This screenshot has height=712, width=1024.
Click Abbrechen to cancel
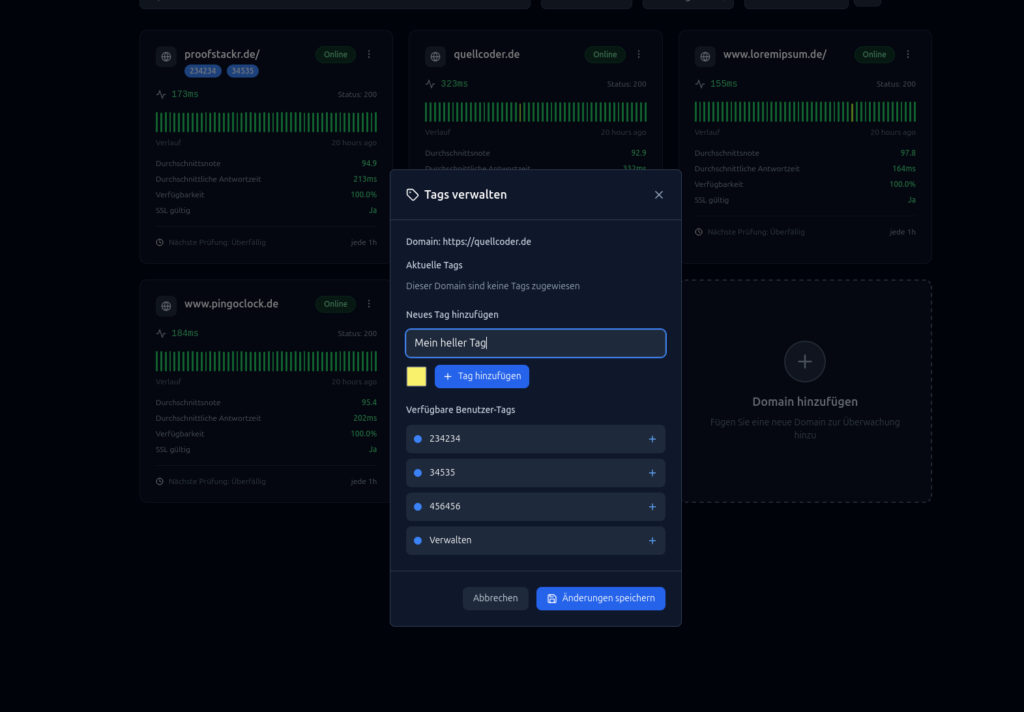(x=495, y=598)
